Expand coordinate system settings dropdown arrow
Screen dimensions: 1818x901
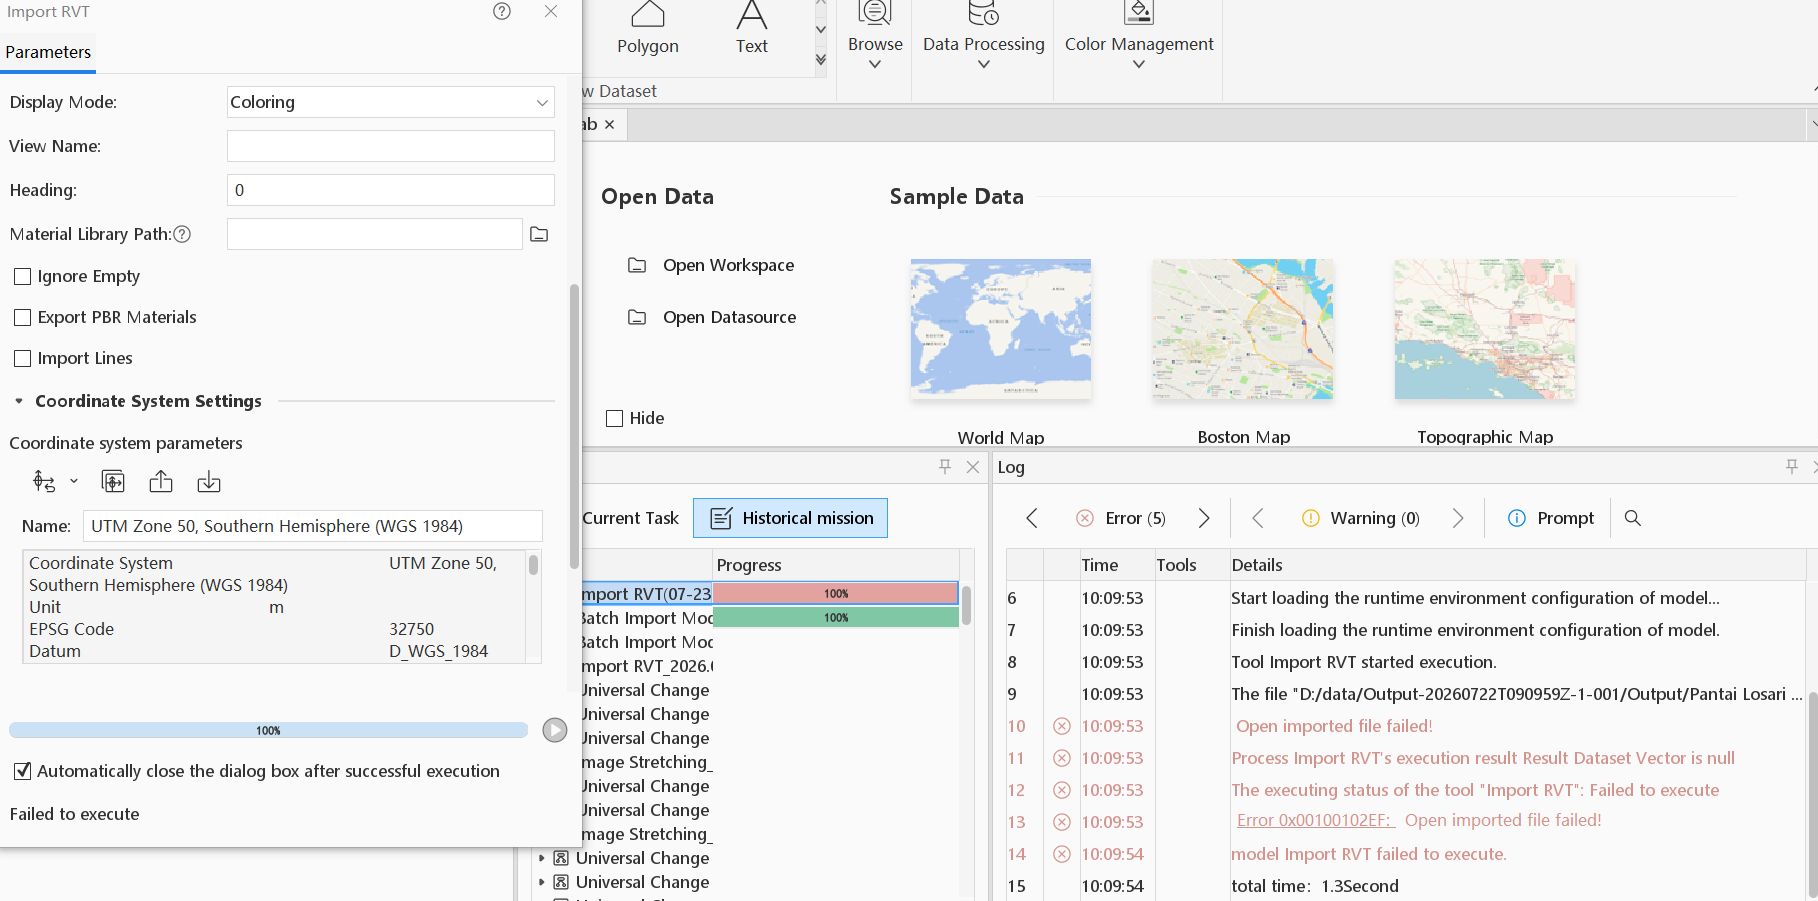pyautogui.click(x=74, y=482)
